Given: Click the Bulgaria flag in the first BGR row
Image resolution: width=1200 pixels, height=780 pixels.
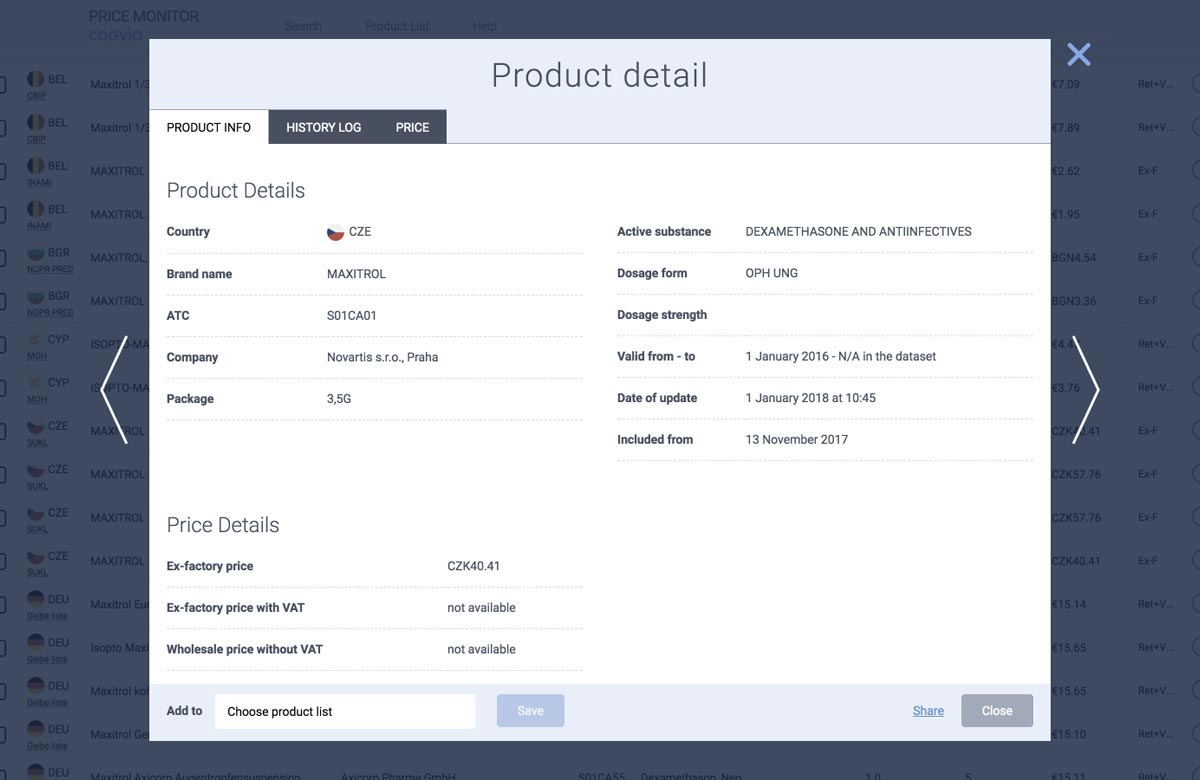Looking at the screenshot, I should click(x=35, y=253).
